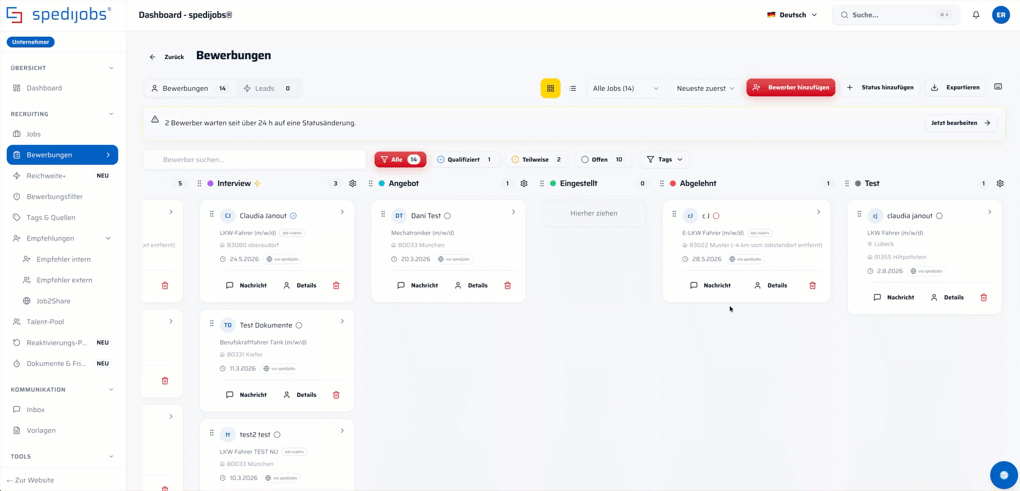Open chat widget bubble
The height and width of the screenshot is (491, 1020).
coord(1003,475)
